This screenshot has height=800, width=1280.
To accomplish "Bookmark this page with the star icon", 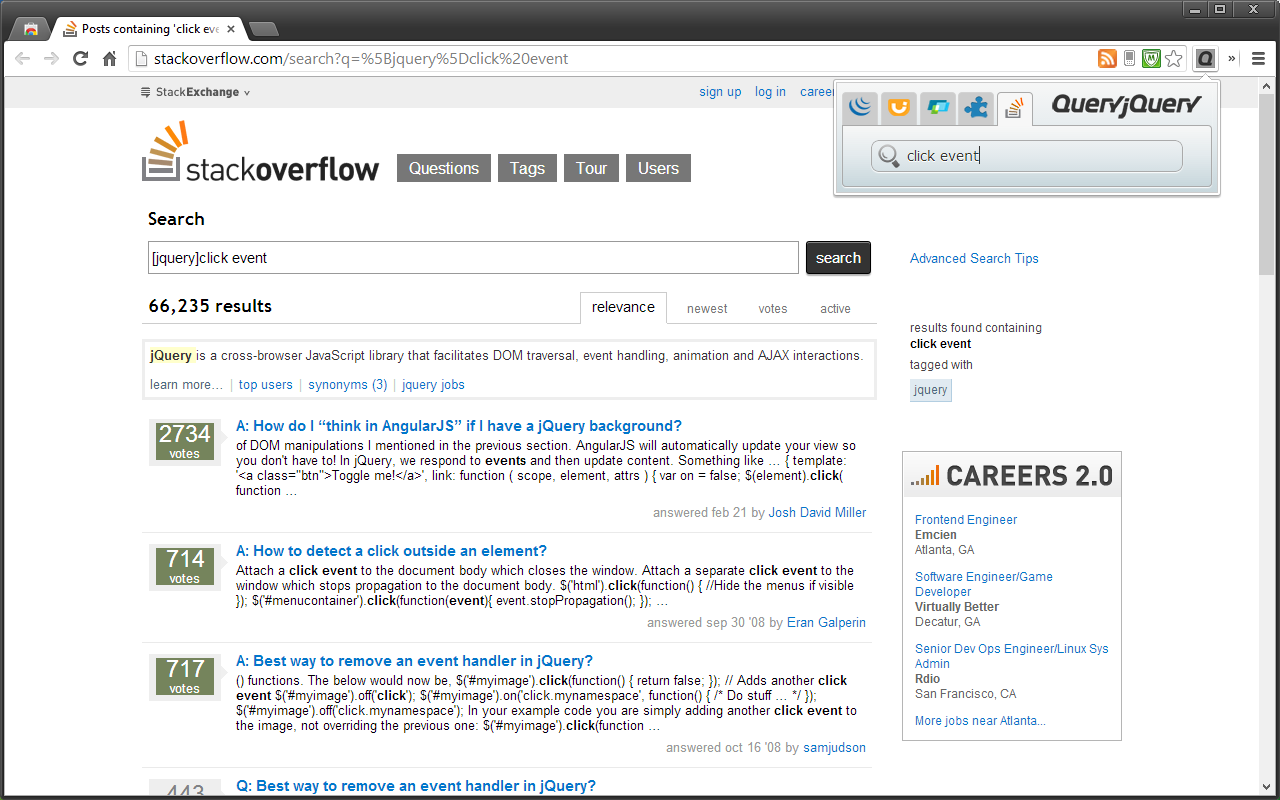I will 1174,59.
